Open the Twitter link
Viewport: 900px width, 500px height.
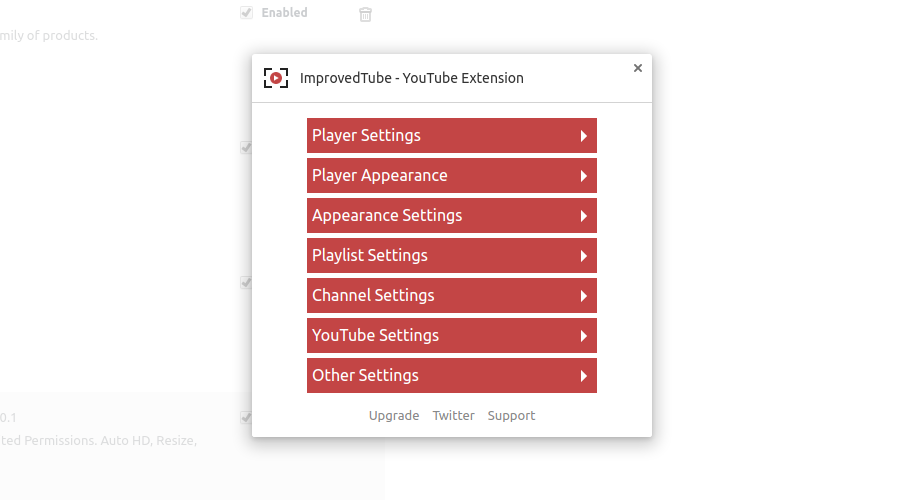[453, 416]
